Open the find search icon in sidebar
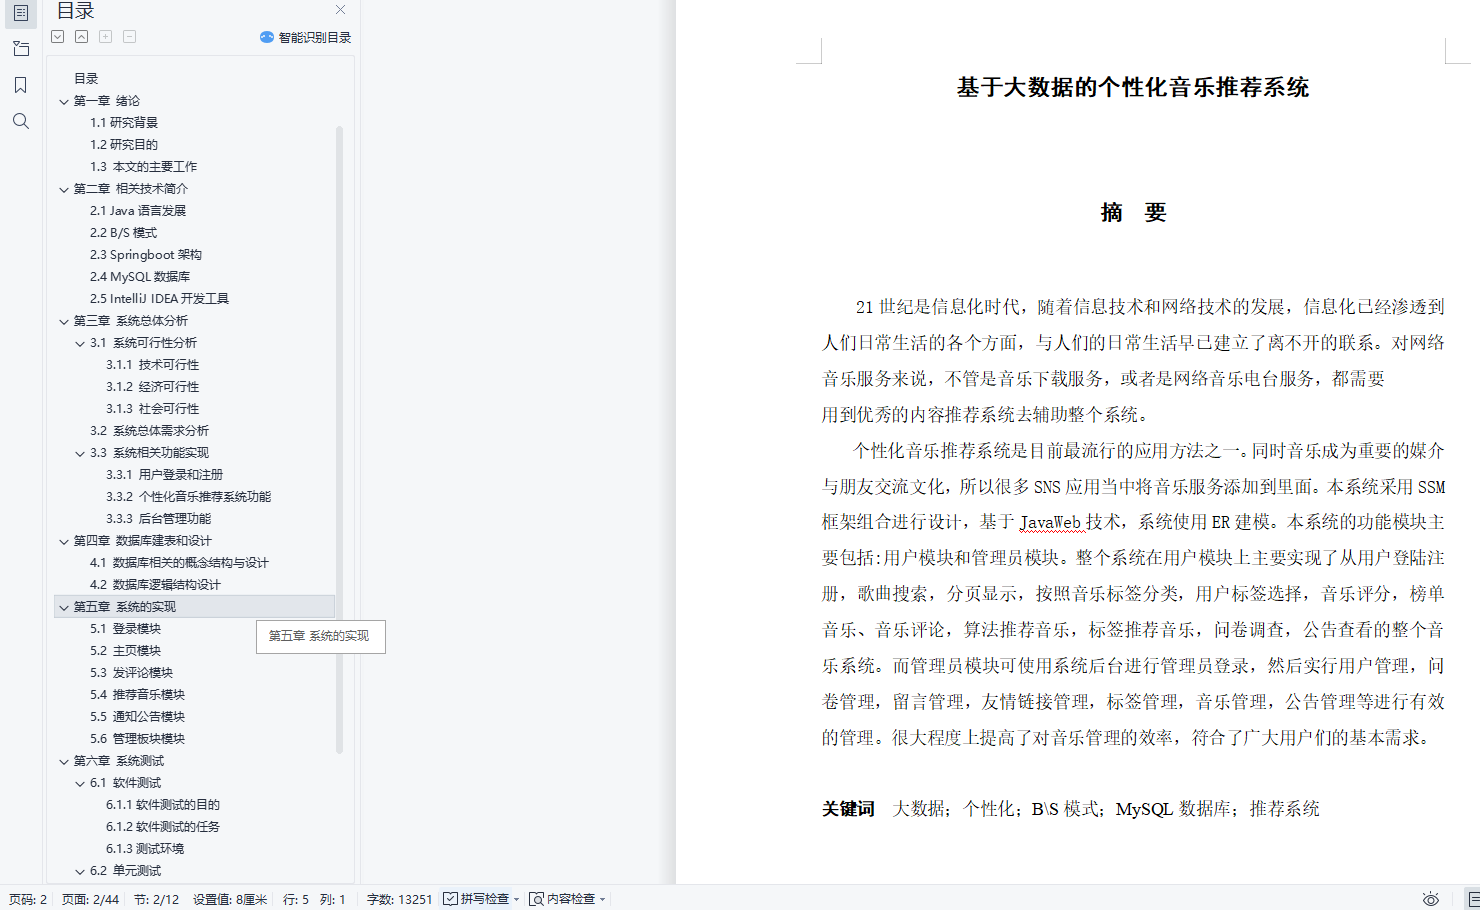Image resolution: width=1480 pixels, height=910 pixels. [x=20, y=121]
